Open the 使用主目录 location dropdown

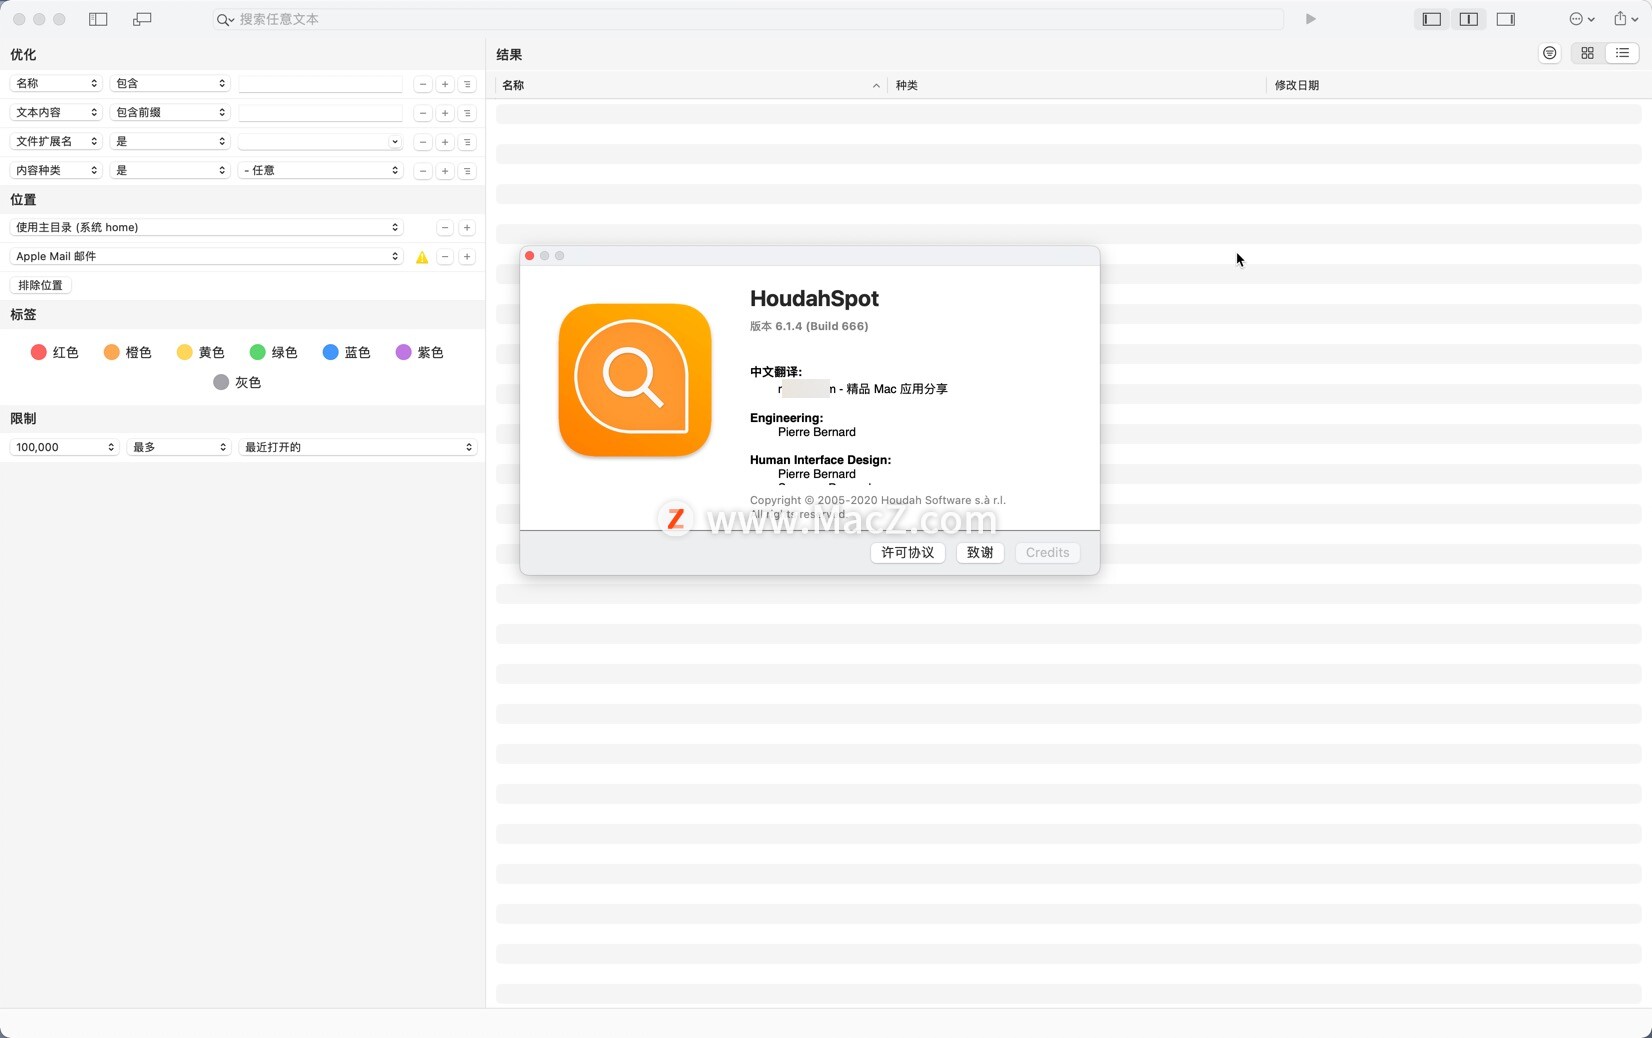click(207, 228)
